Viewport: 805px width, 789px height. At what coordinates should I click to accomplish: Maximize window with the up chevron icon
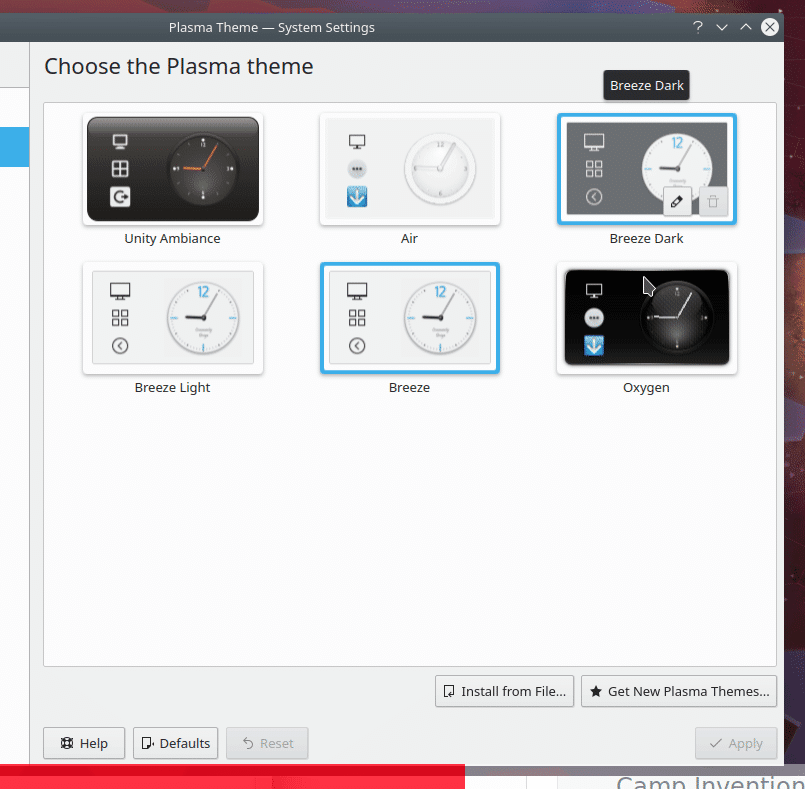pyautogui.click(x=745, y=27)
